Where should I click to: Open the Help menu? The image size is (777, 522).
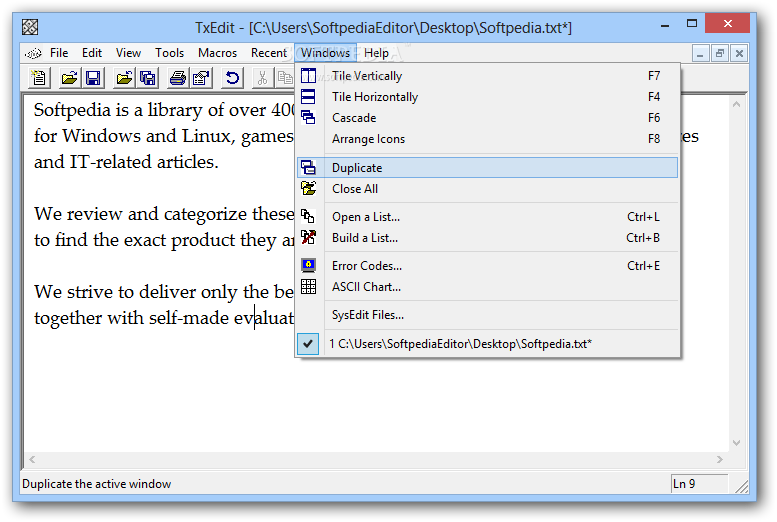[x=377, y=53]
